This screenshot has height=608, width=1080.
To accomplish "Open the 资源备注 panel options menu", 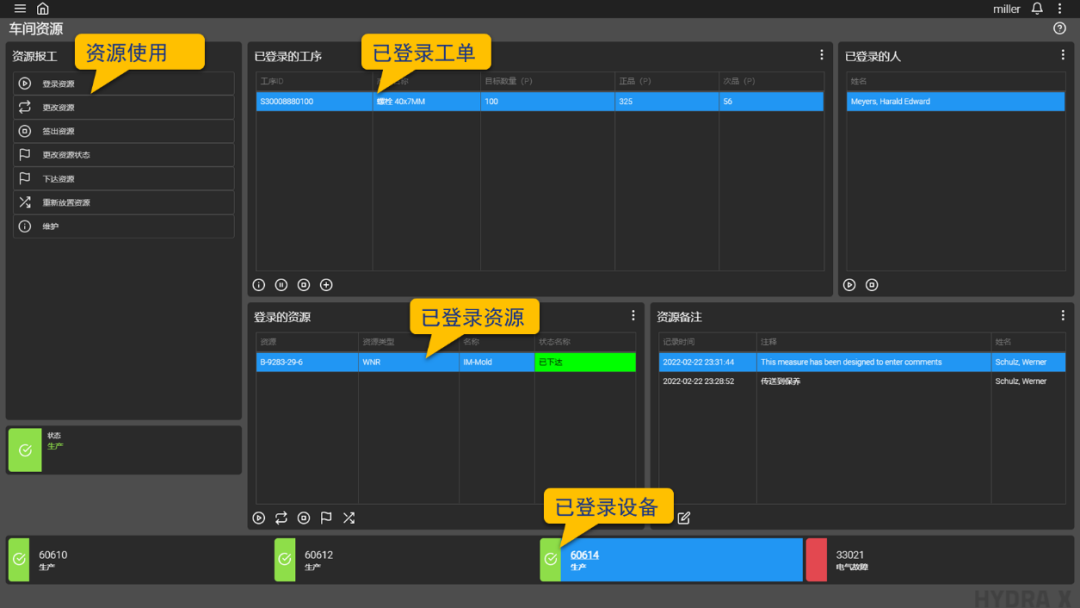I will tap(1063, 315).
